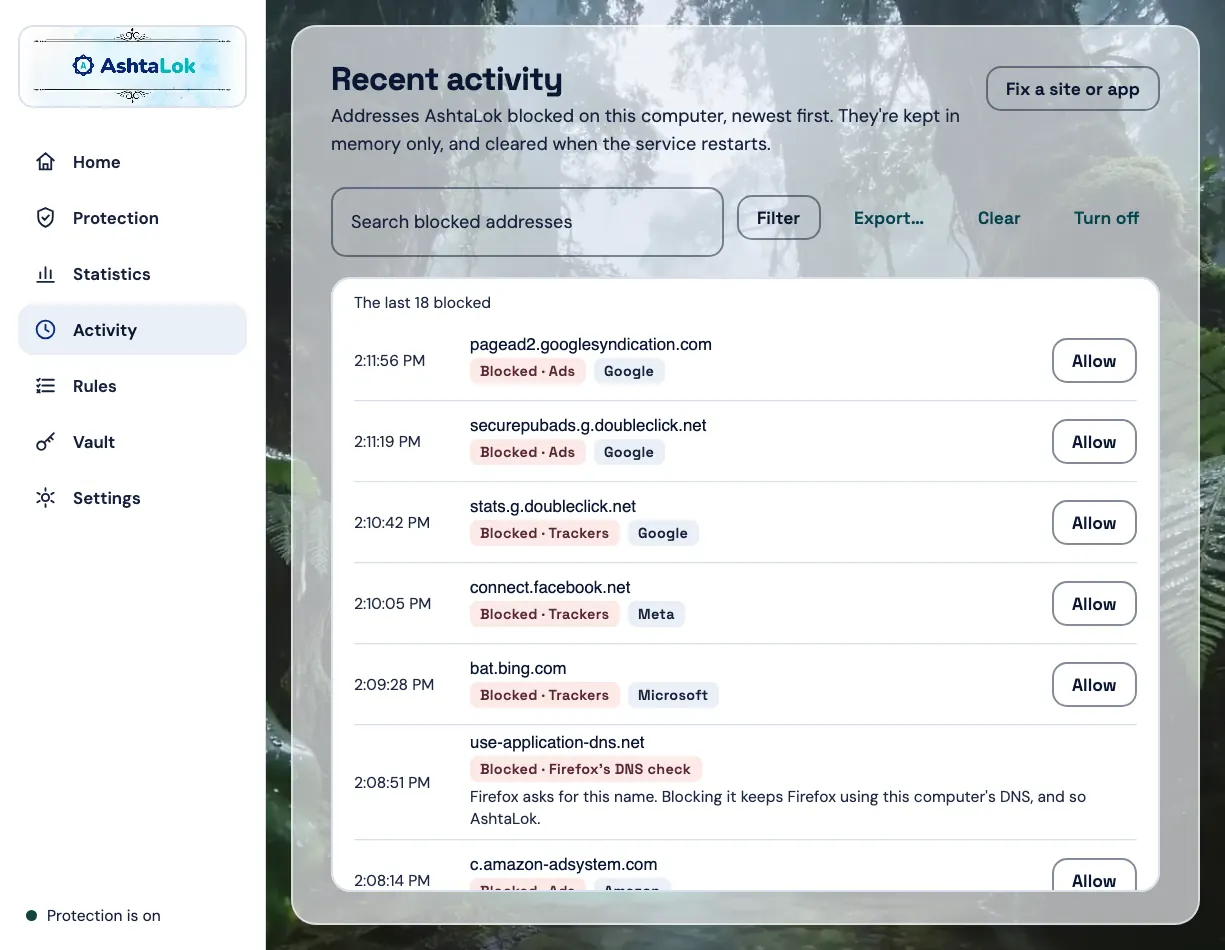This screenshot has width=1225, height=950.
Task: Select the Activity menu item
Action: point(132,330)
